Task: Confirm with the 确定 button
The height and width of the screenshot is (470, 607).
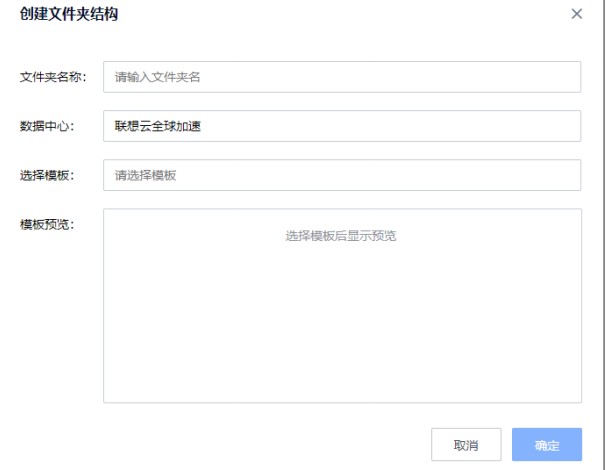Action: pyautogui.click(x=546, y=445)
